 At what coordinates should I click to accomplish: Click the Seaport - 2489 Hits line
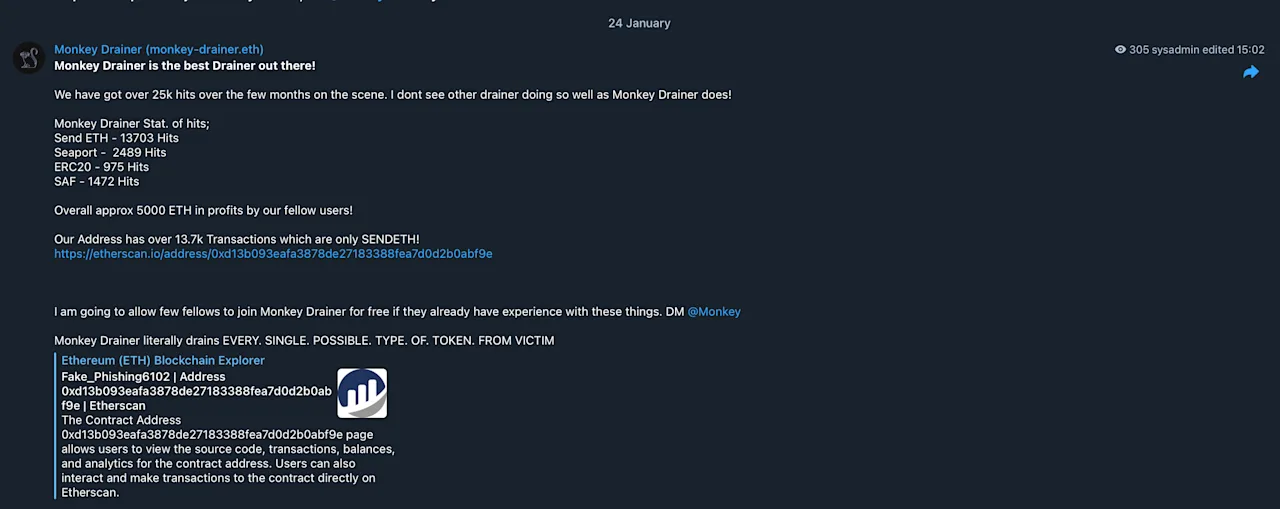(x=110, y=153)
